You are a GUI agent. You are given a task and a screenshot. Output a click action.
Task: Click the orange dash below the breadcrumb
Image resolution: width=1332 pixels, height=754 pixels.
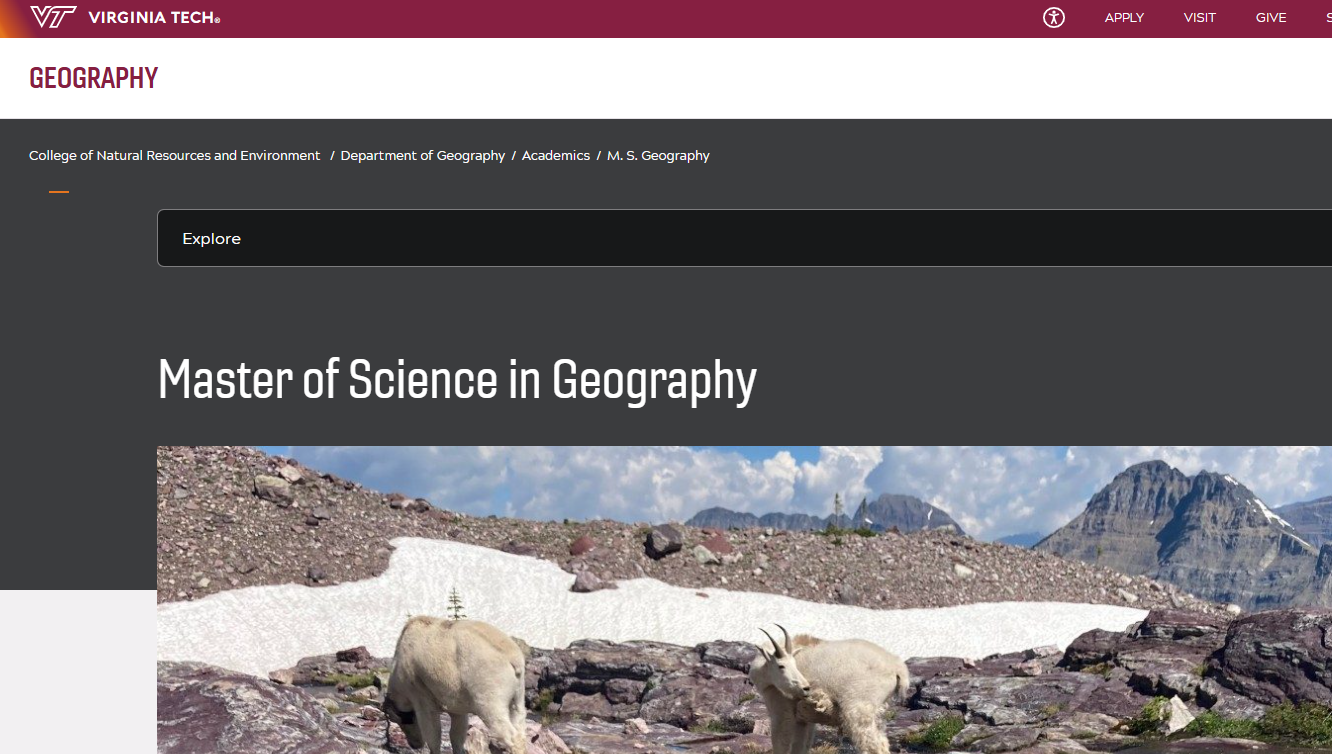click(x=59, y=192)
